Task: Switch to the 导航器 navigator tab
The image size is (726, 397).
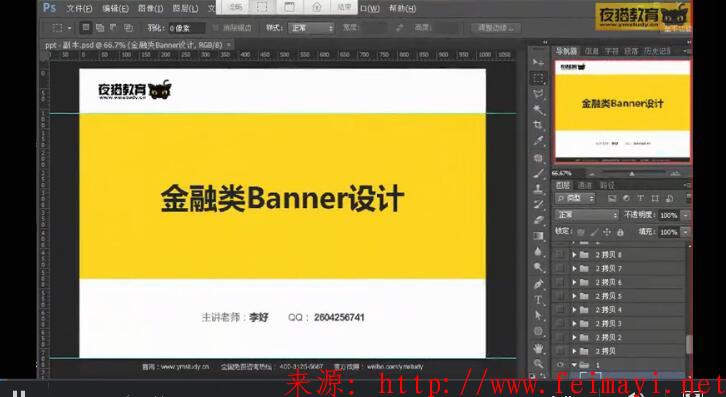Action: tap(566, 51)
